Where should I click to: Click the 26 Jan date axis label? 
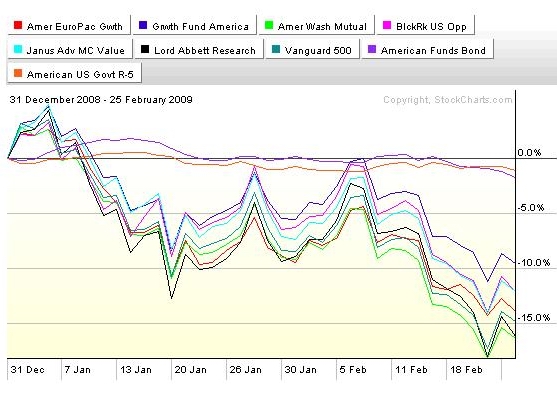(x=245, y=370)
